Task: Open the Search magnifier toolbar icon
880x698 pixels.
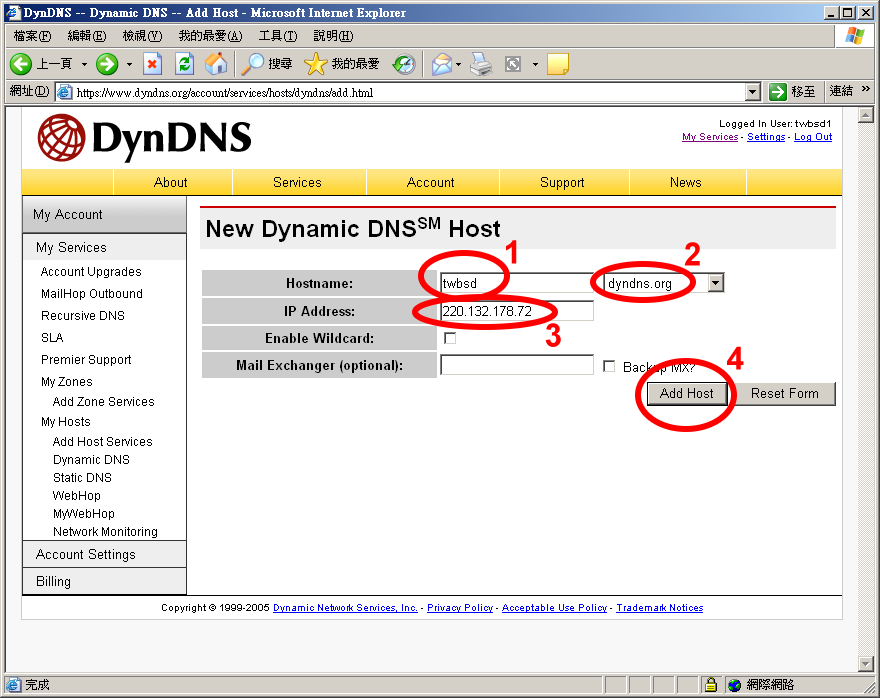Action: click(x=253, y=64)
